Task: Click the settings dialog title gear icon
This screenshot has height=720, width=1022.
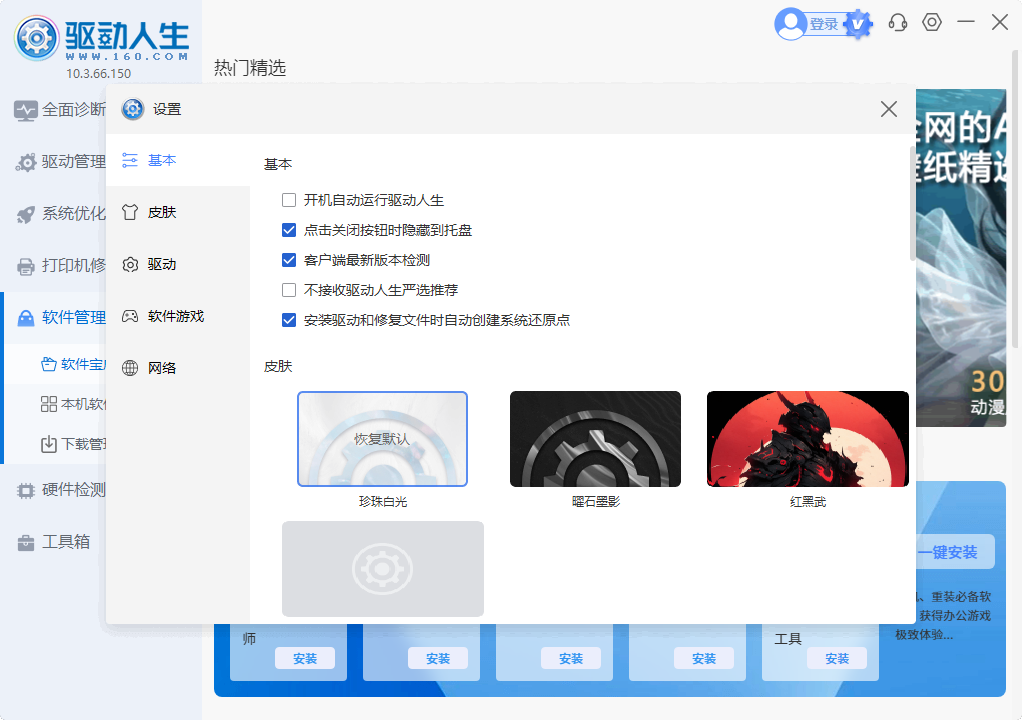Action: tap(133, 109)
